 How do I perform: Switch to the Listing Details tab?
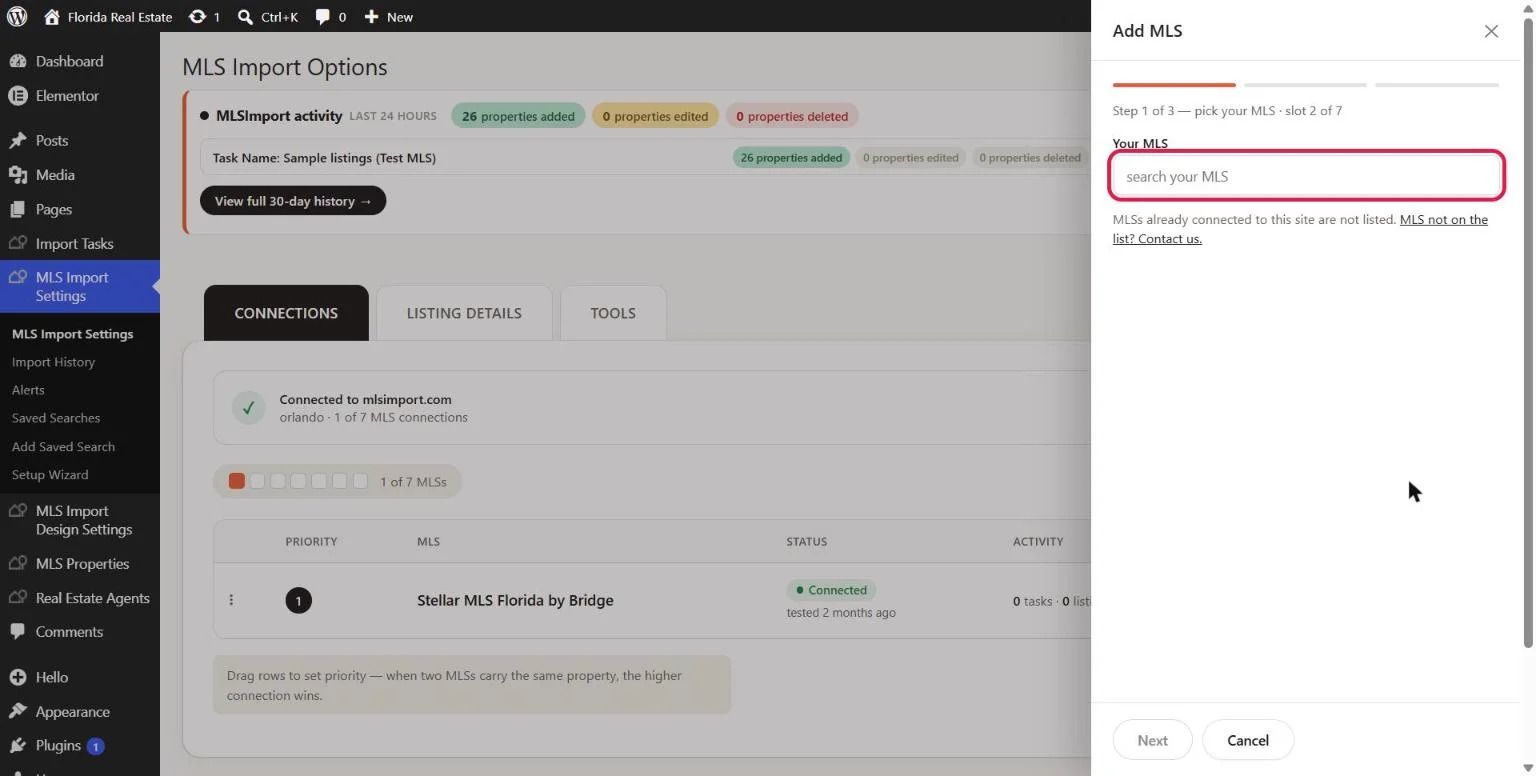[x=464, y=313]
